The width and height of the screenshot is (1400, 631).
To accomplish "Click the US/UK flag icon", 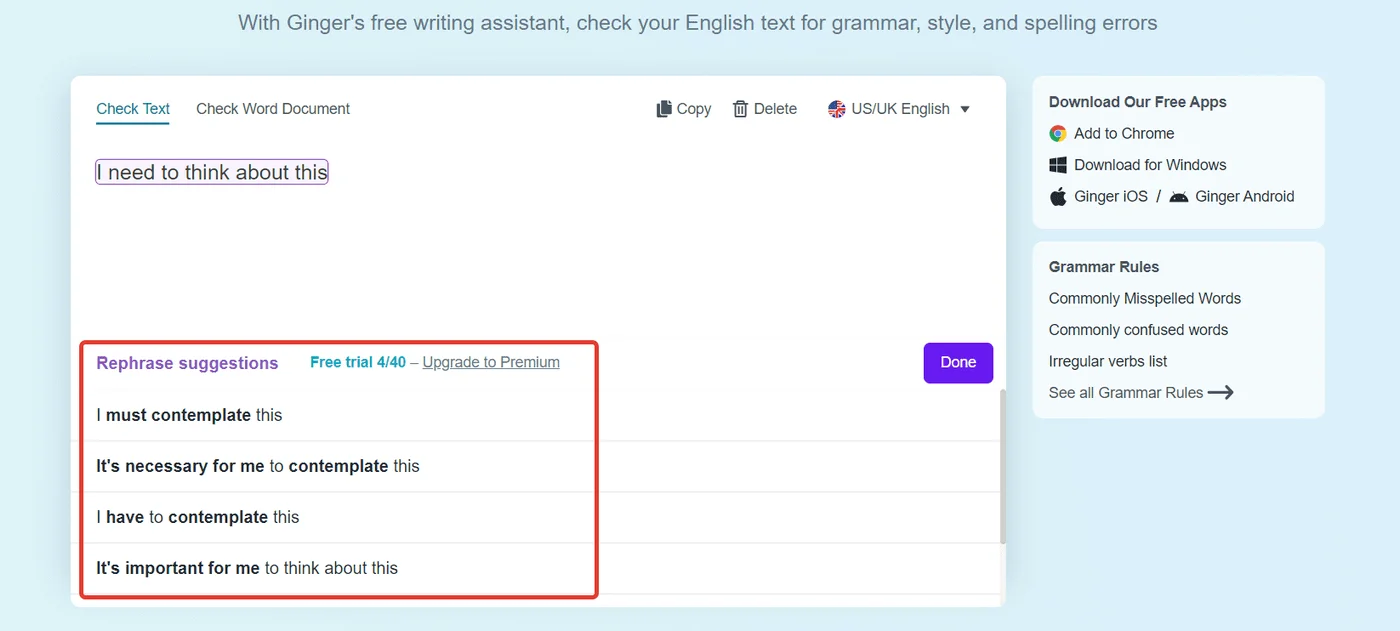I will click(x=836, y=109).
